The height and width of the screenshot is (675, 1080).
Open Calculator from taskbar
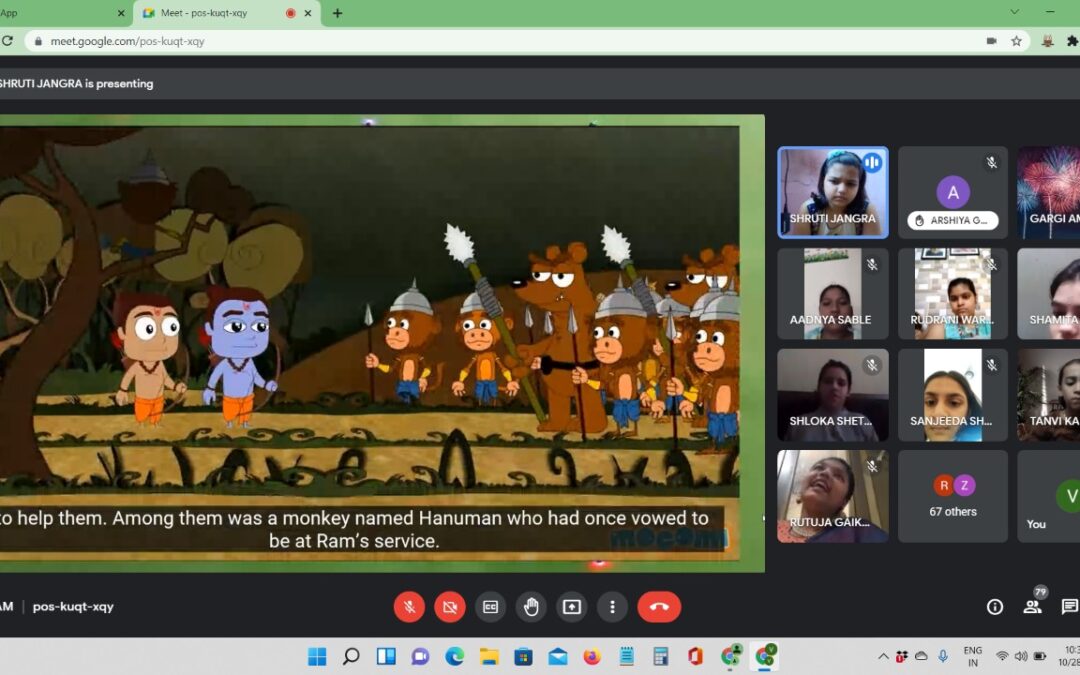tap(661, 656)
